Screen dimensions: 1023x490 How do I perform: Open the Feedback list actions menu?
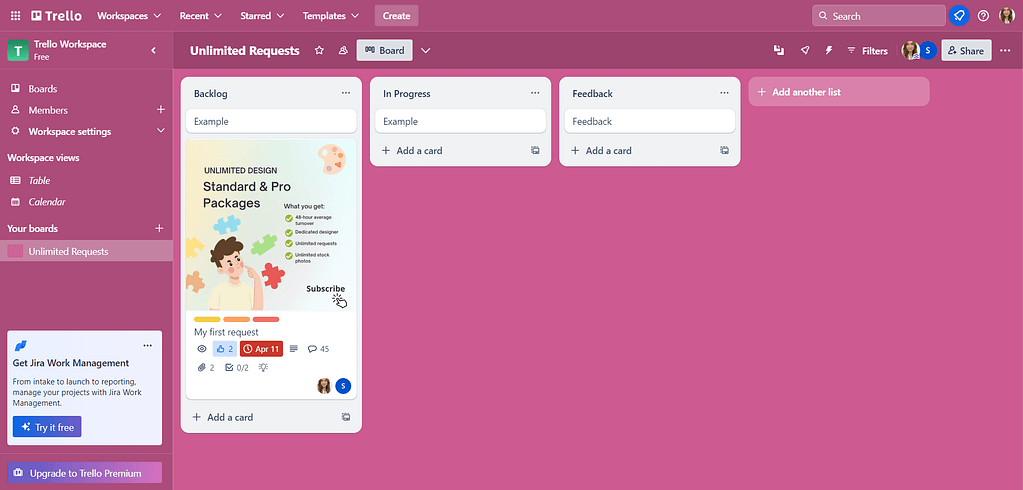724,93
